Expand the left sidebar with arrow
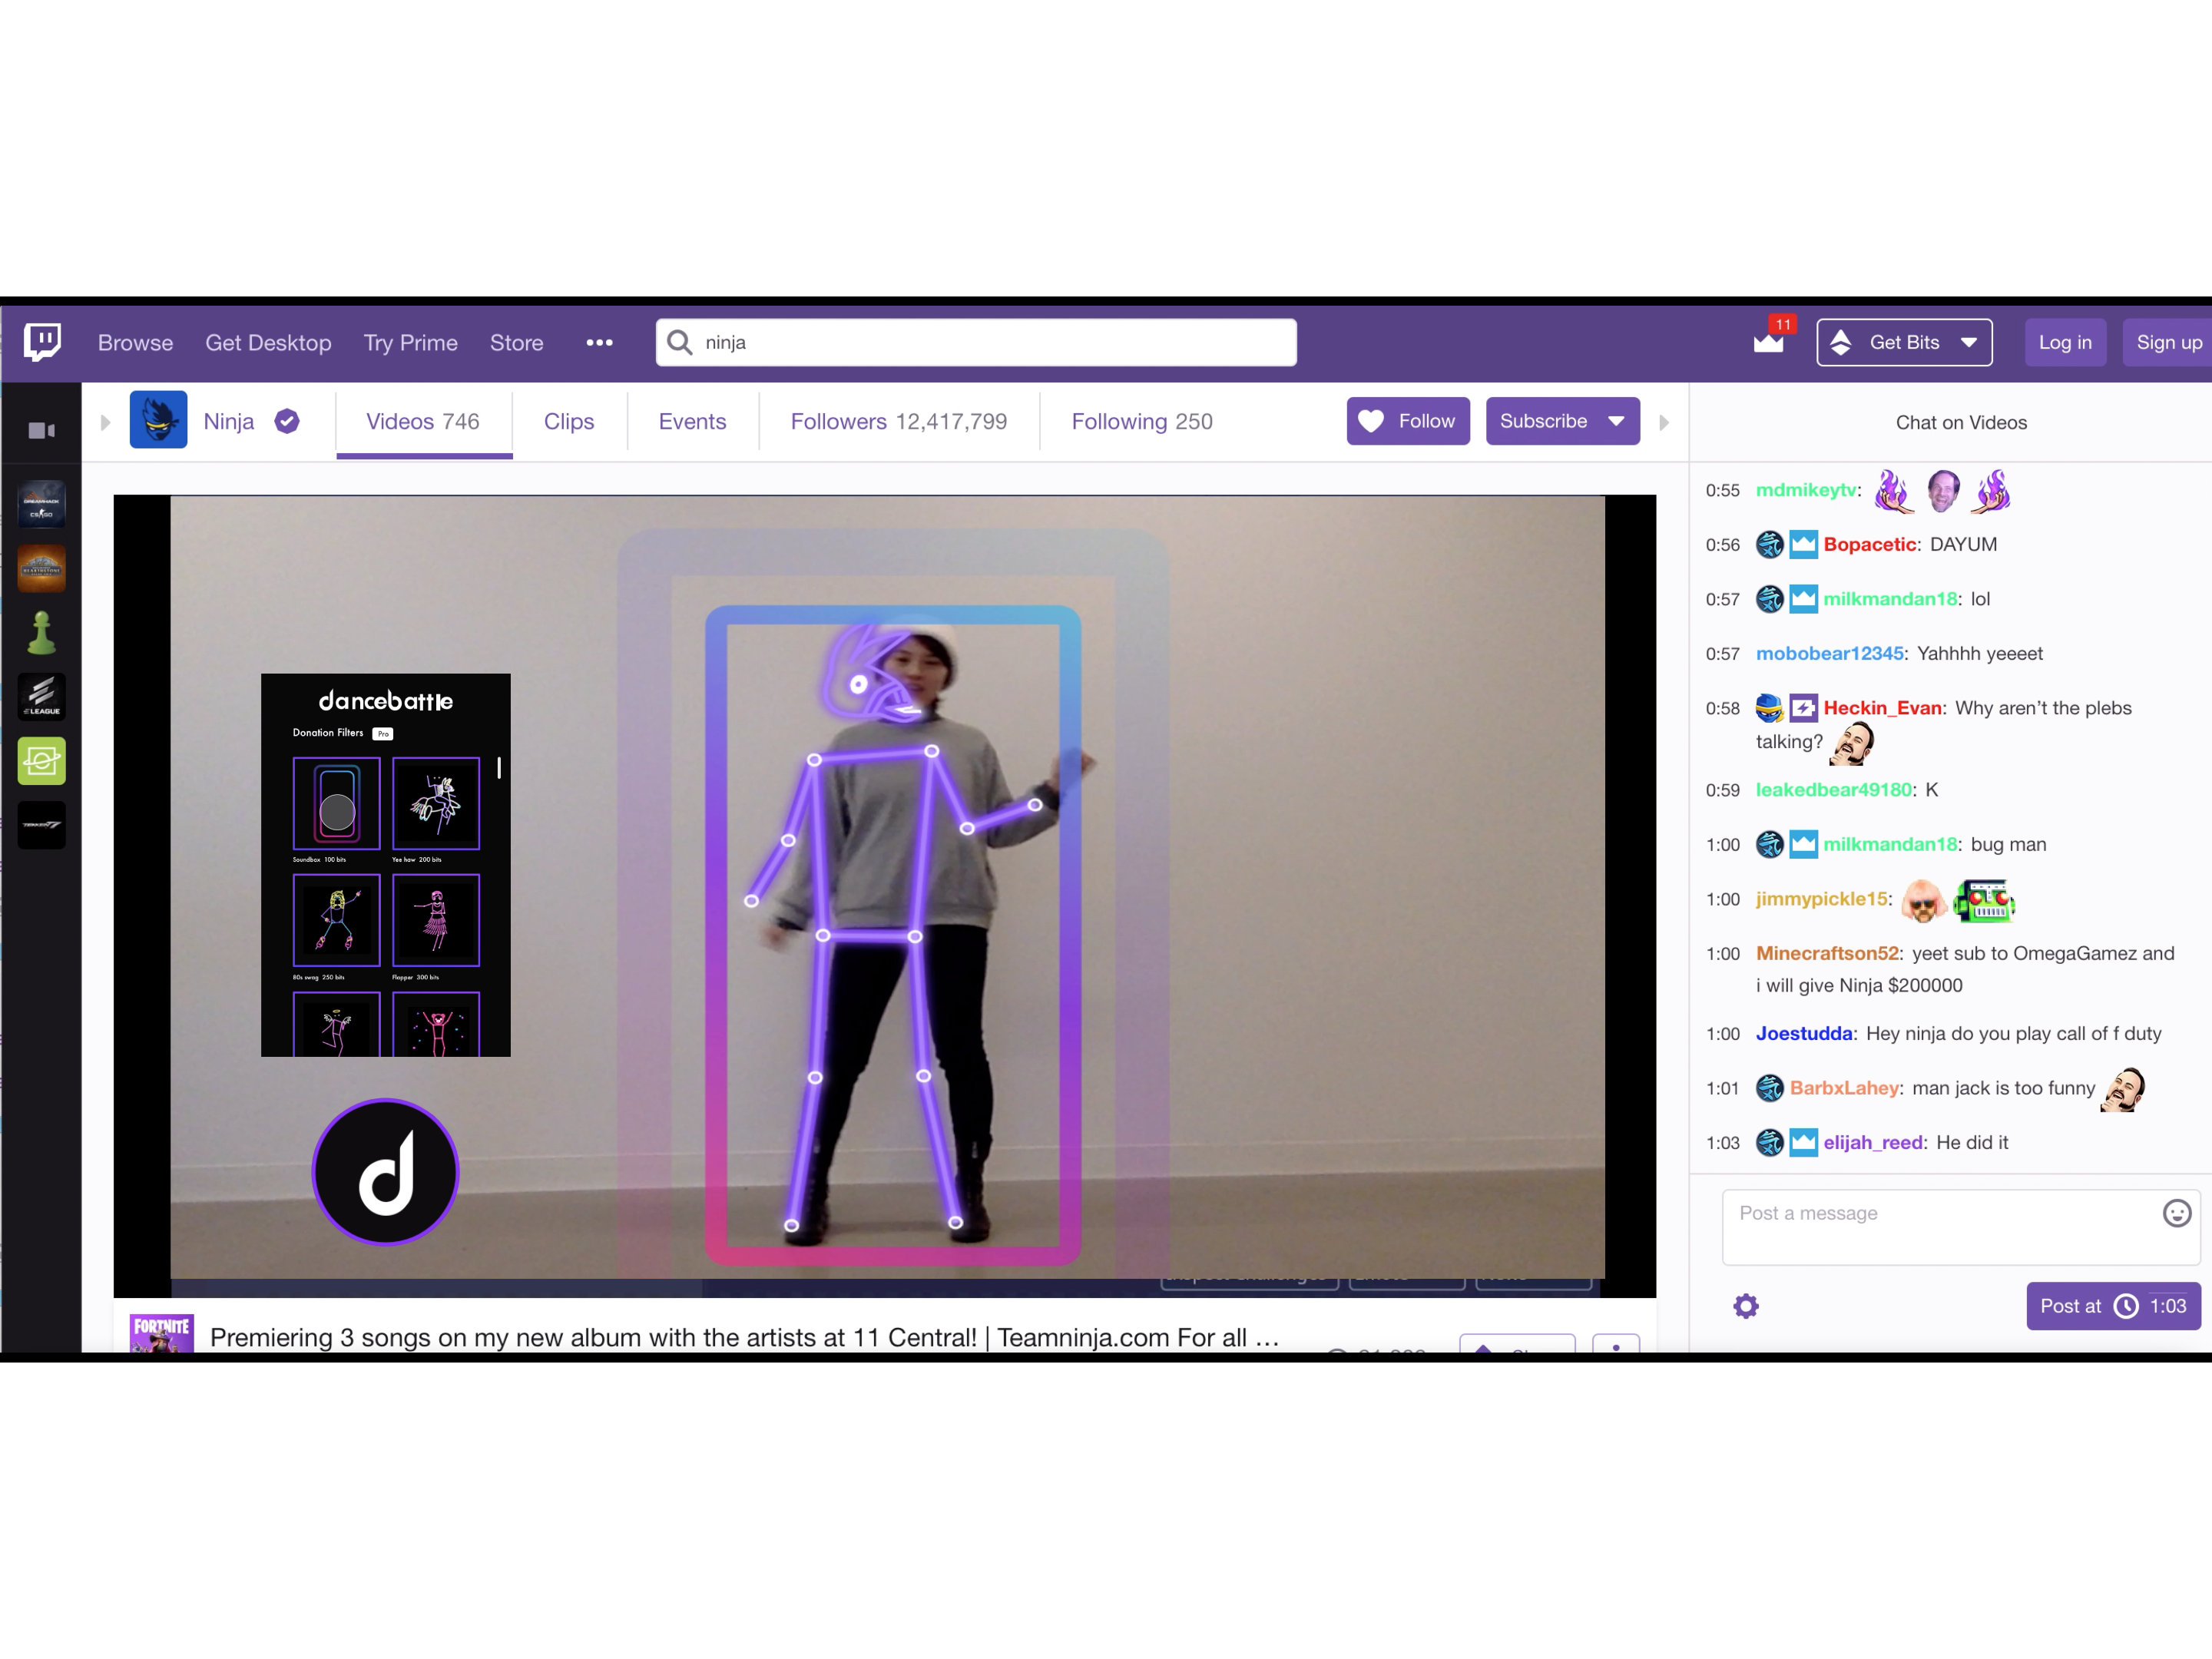Viewport: 2212px width, 1659px height. tap(105, 422)
